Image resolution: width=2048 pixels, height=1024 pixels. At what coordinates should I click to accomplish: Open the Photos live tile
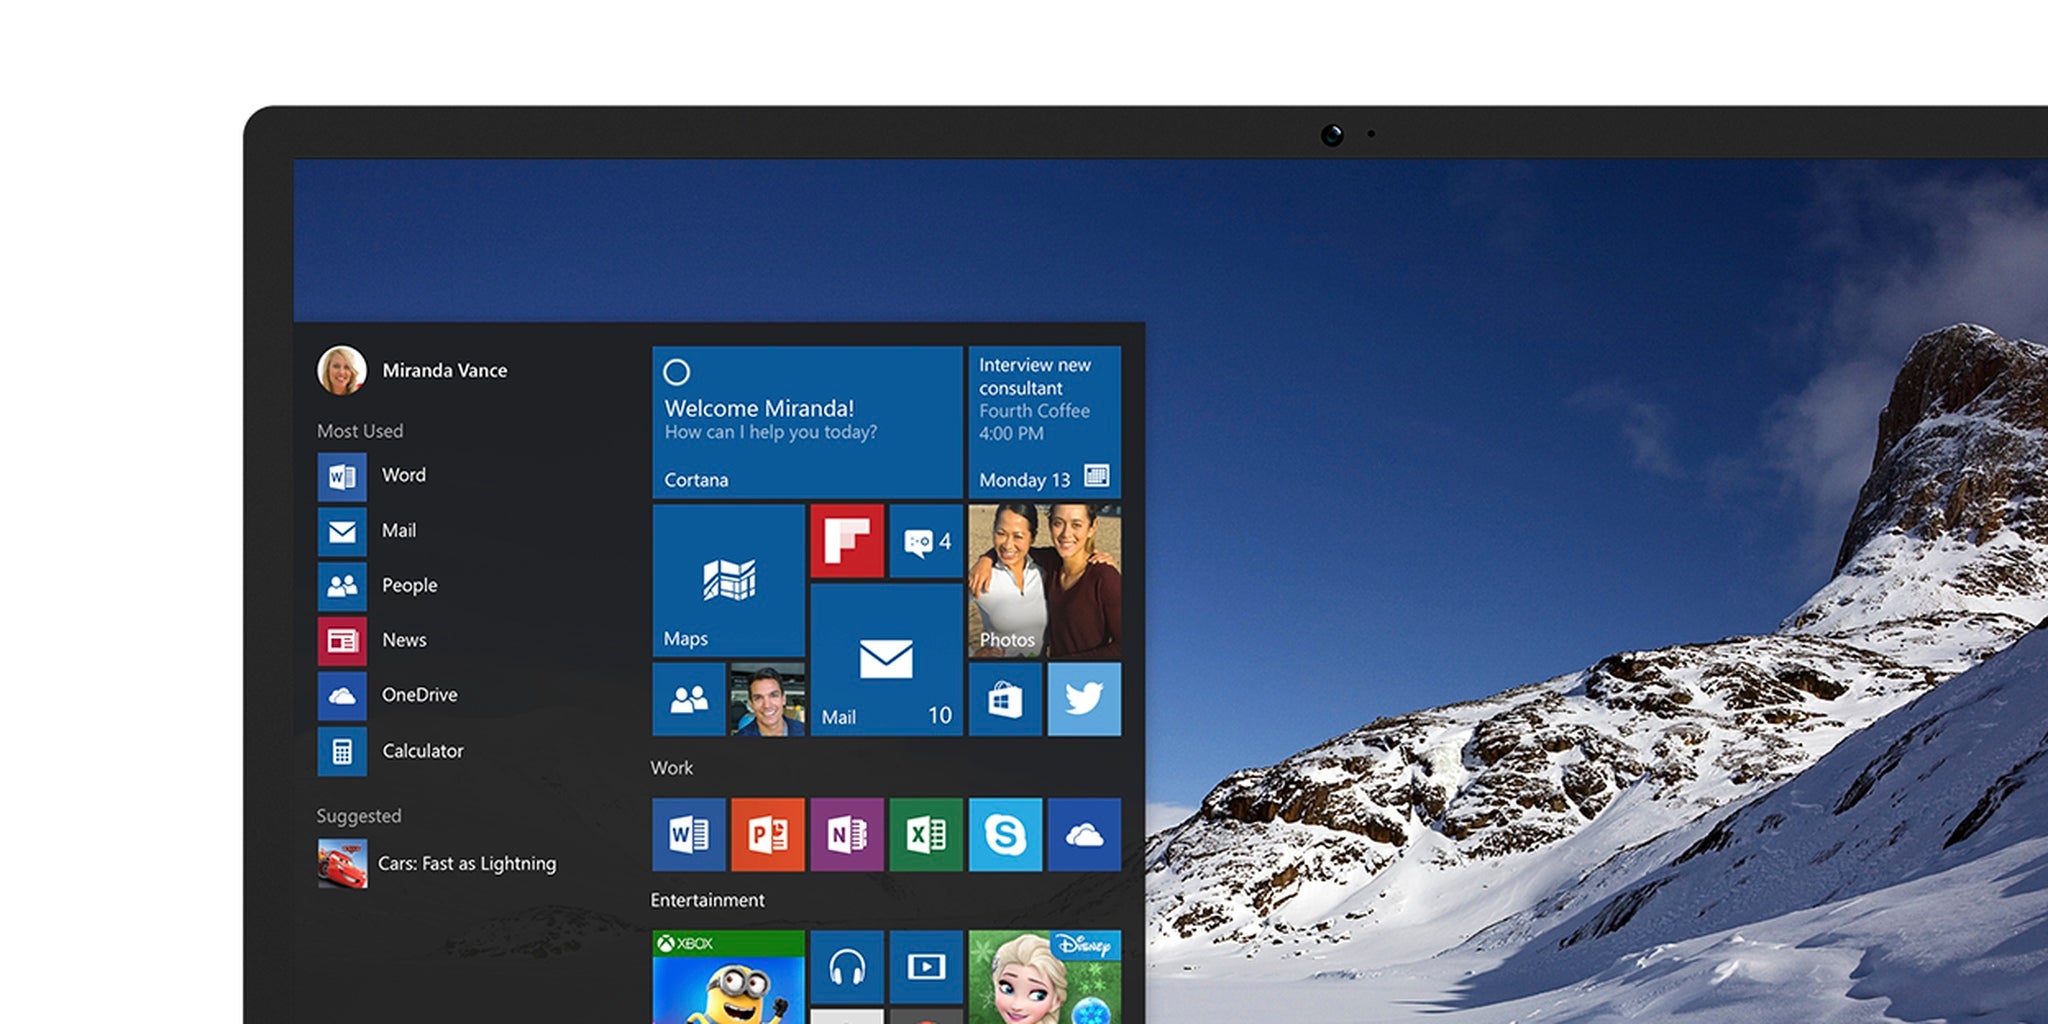(x=1044, y=580)
